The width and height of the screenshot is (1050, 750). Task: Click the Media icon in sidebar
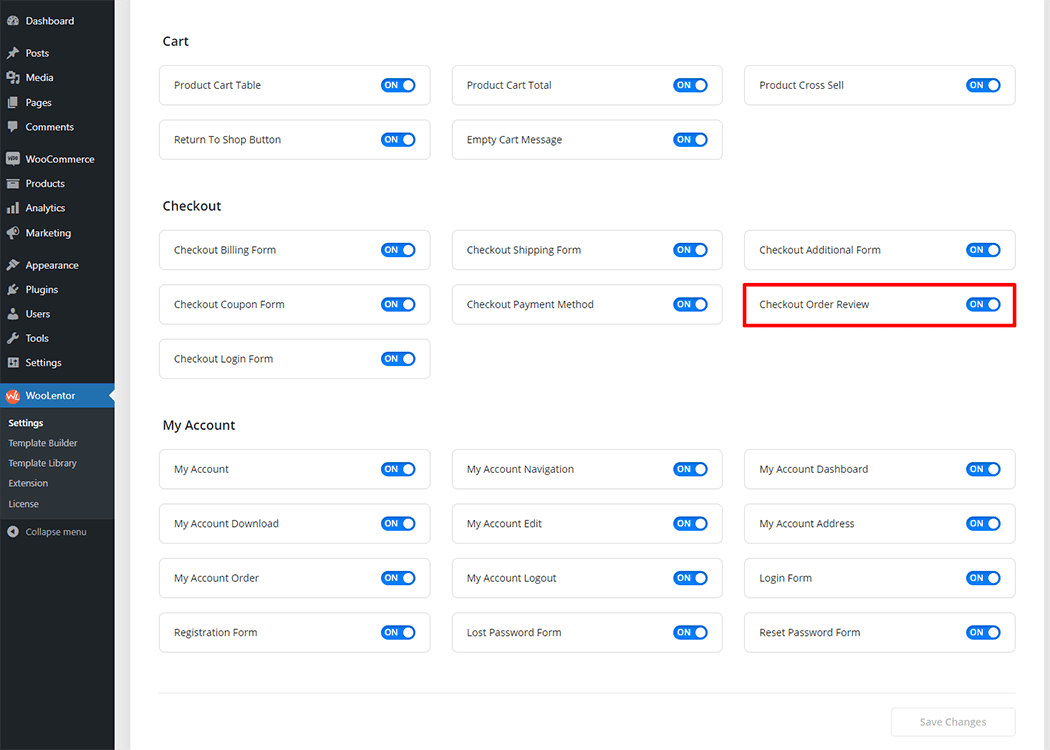pyautogui.click(x=13, y=78)
